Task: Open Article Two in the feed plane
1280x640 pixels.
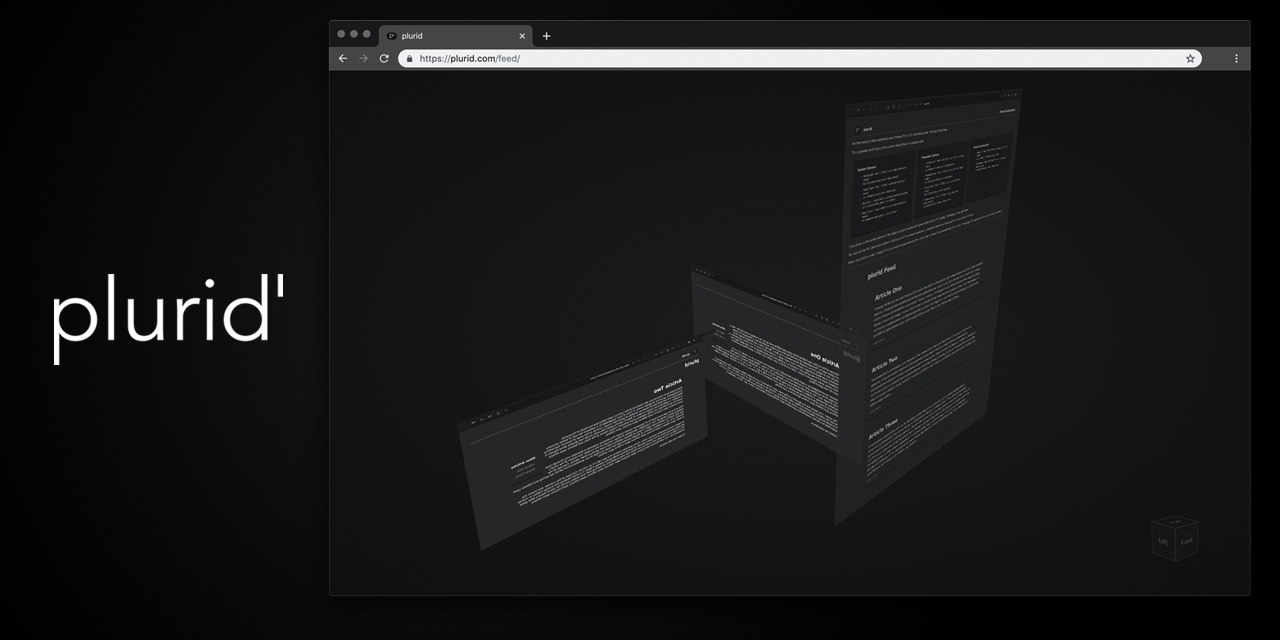Action: (885, 364)
